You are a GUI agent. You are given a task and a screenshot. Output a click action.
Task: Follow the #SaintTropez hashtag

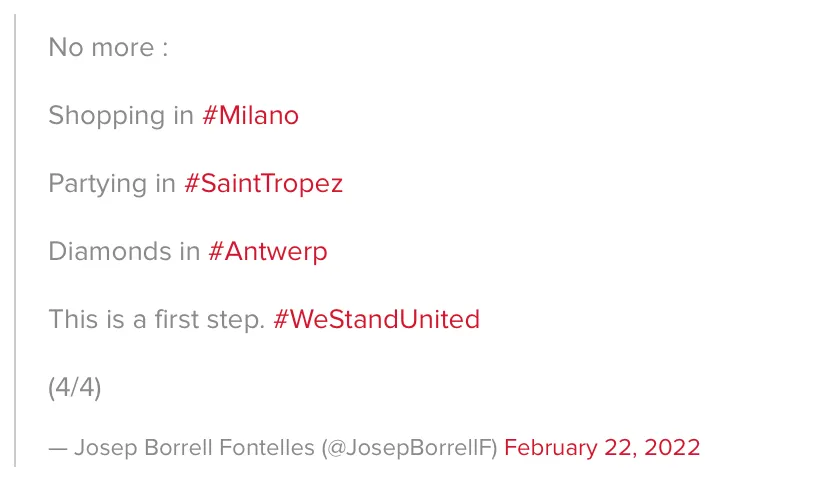tap(263, 183)
